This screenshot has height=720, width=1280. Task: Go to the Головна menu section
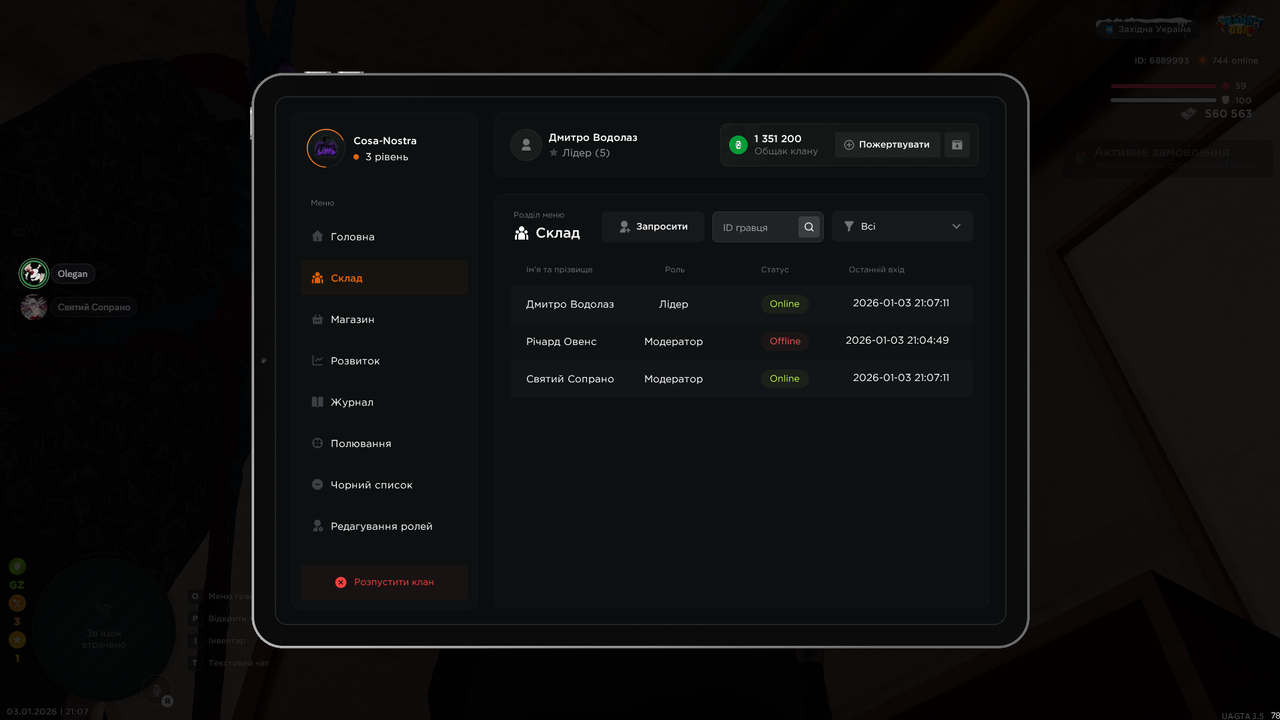click(x=384, y=237)
